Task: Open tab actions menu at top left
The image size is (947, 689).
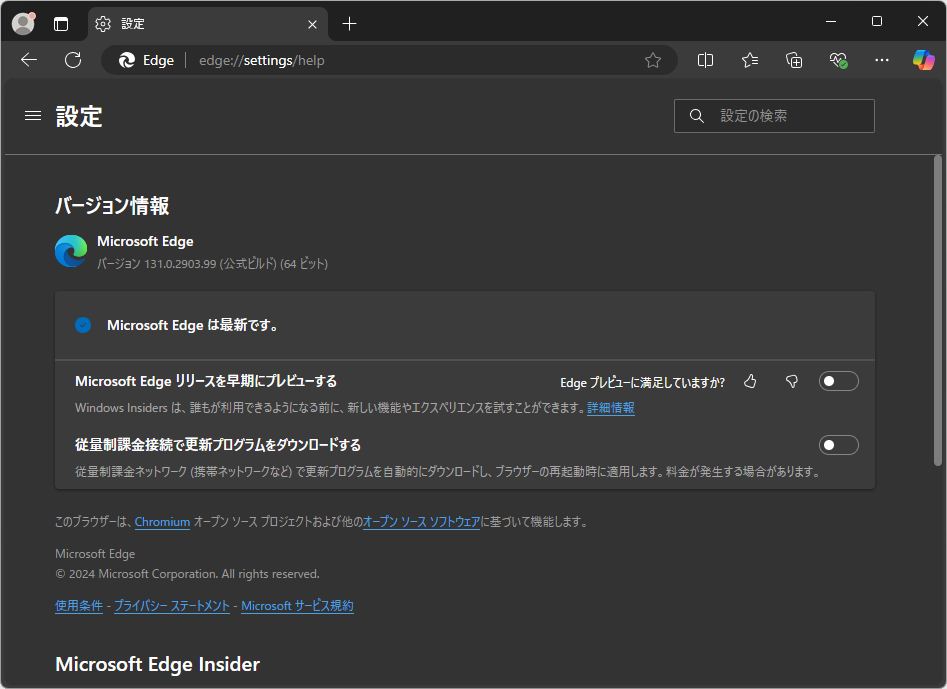Action: [60, 22]
